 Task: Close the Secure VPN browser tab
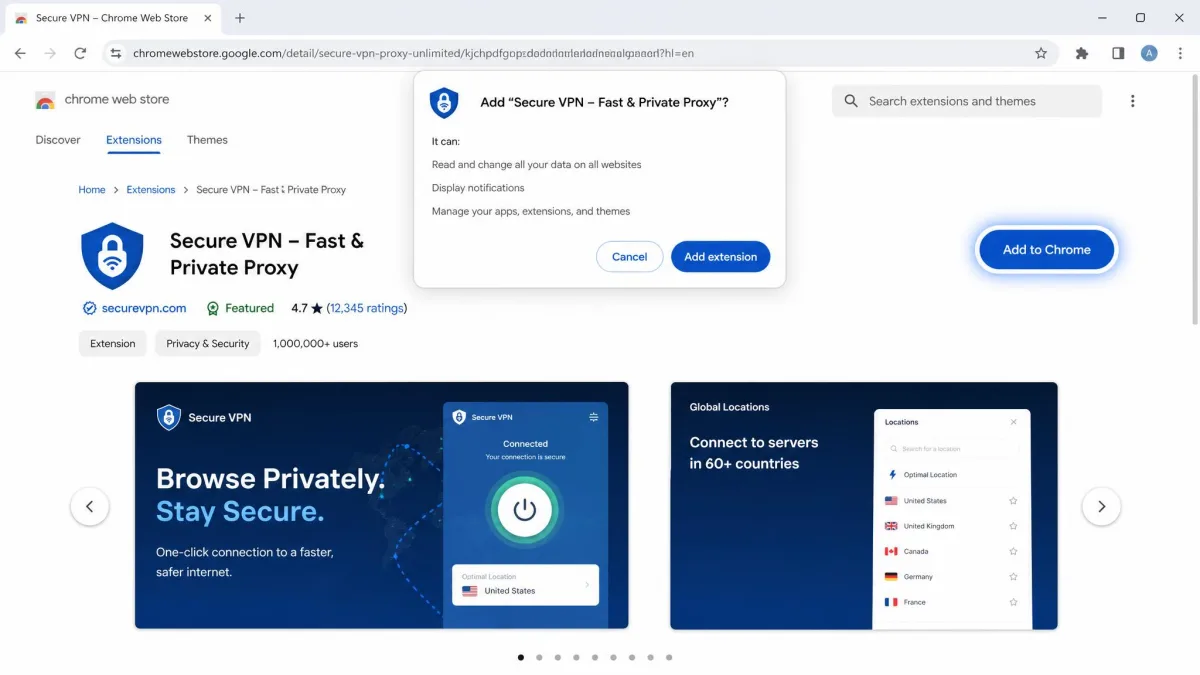(x=209, y=18)
